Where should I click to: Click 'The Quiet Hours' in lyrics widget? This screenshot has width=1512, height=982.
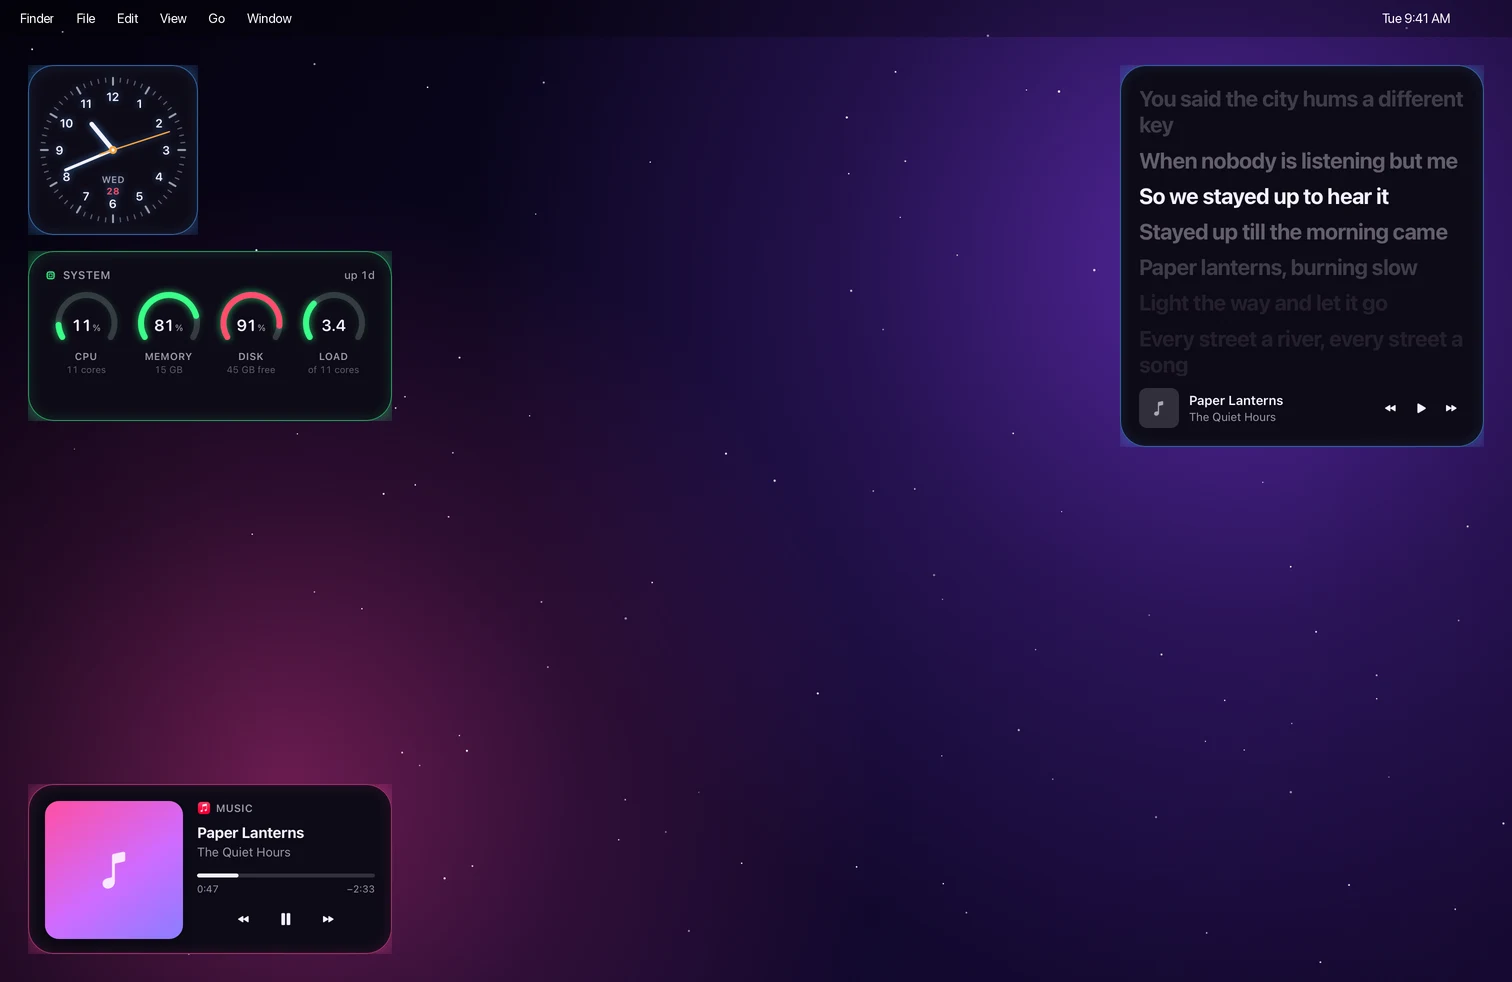coord(1232,417)
